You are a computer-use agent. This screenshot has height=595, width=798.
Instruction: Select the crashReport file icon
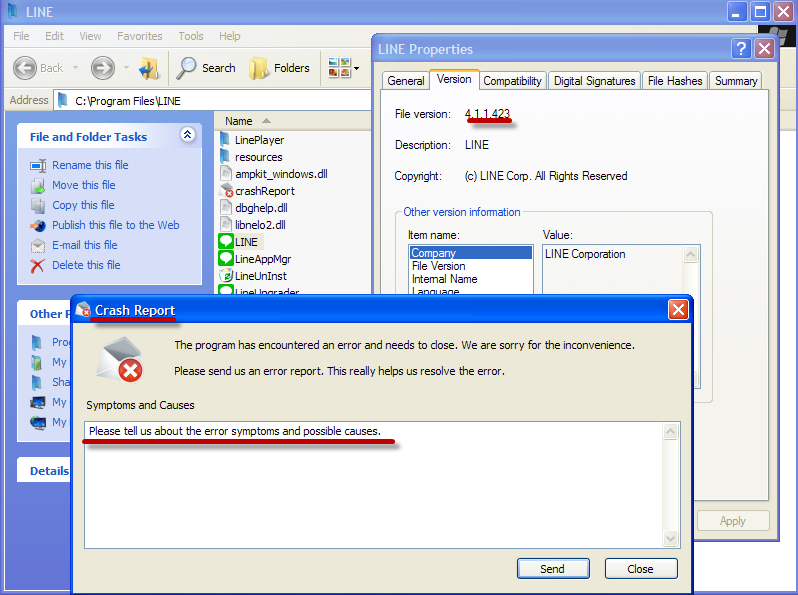tap(225, 191)
